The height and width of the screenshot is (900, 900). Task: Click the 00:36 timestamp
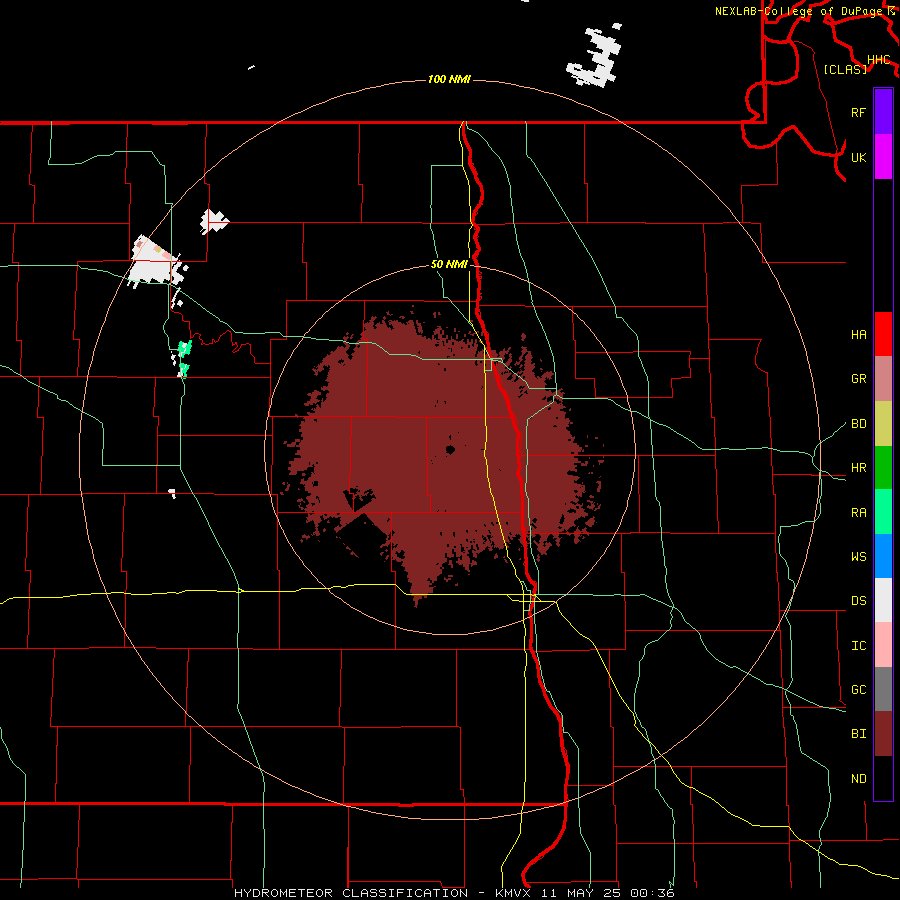(x=652, y=893)
